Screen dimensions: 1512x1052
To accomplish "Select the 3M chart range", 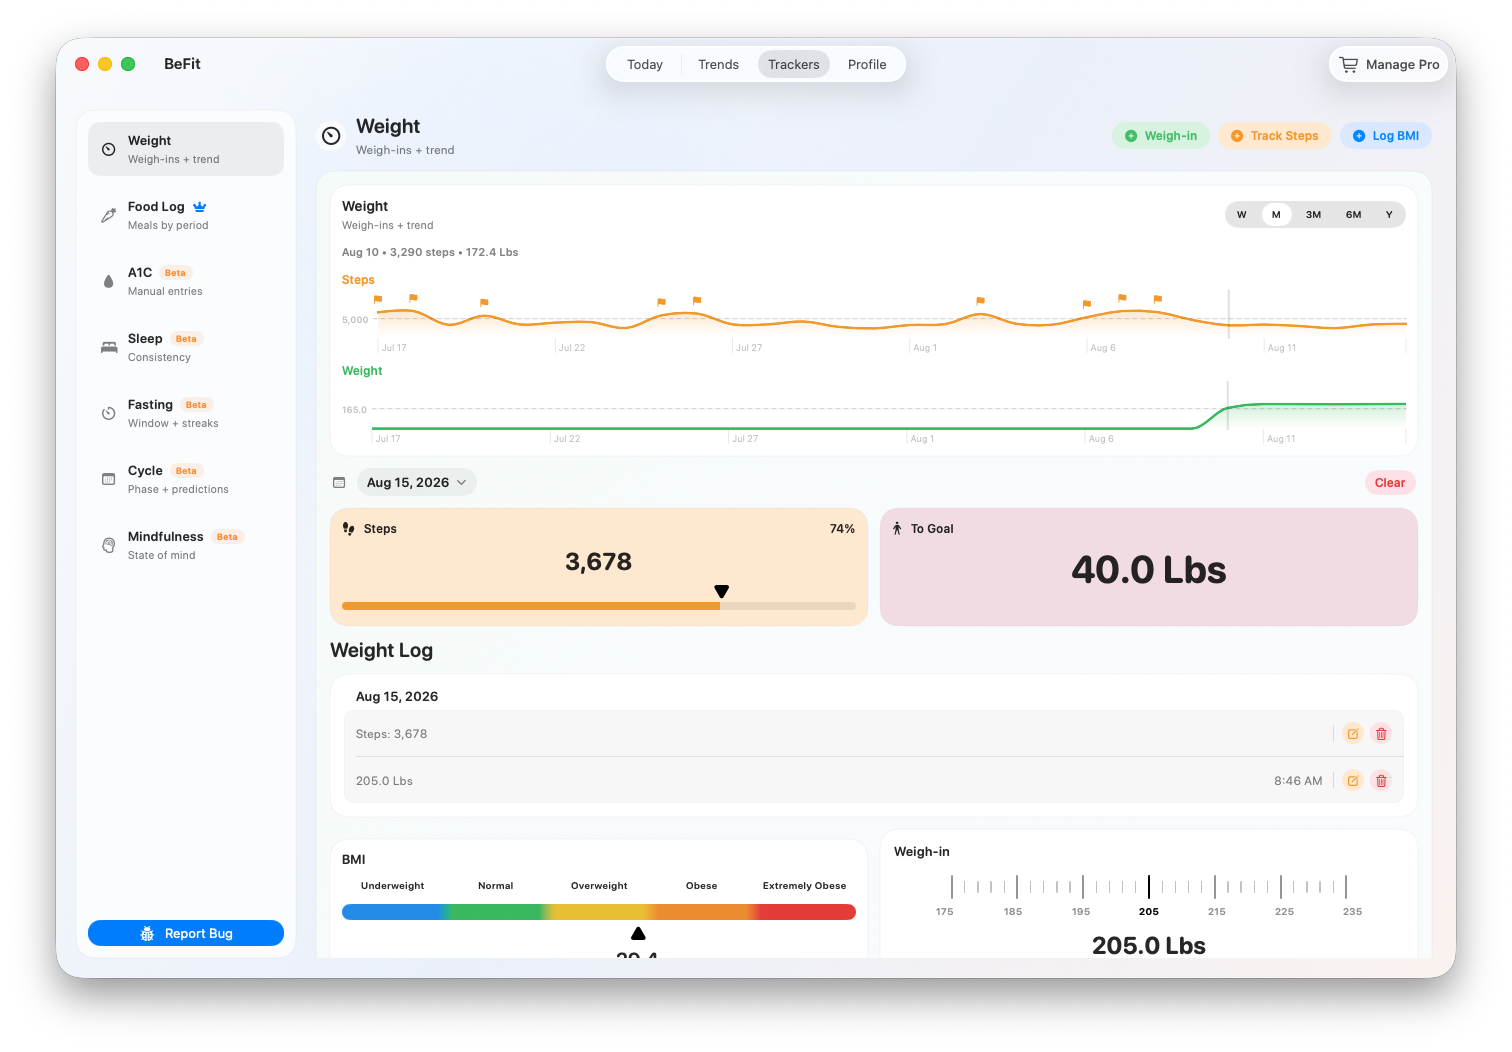I will point(1314,215).
